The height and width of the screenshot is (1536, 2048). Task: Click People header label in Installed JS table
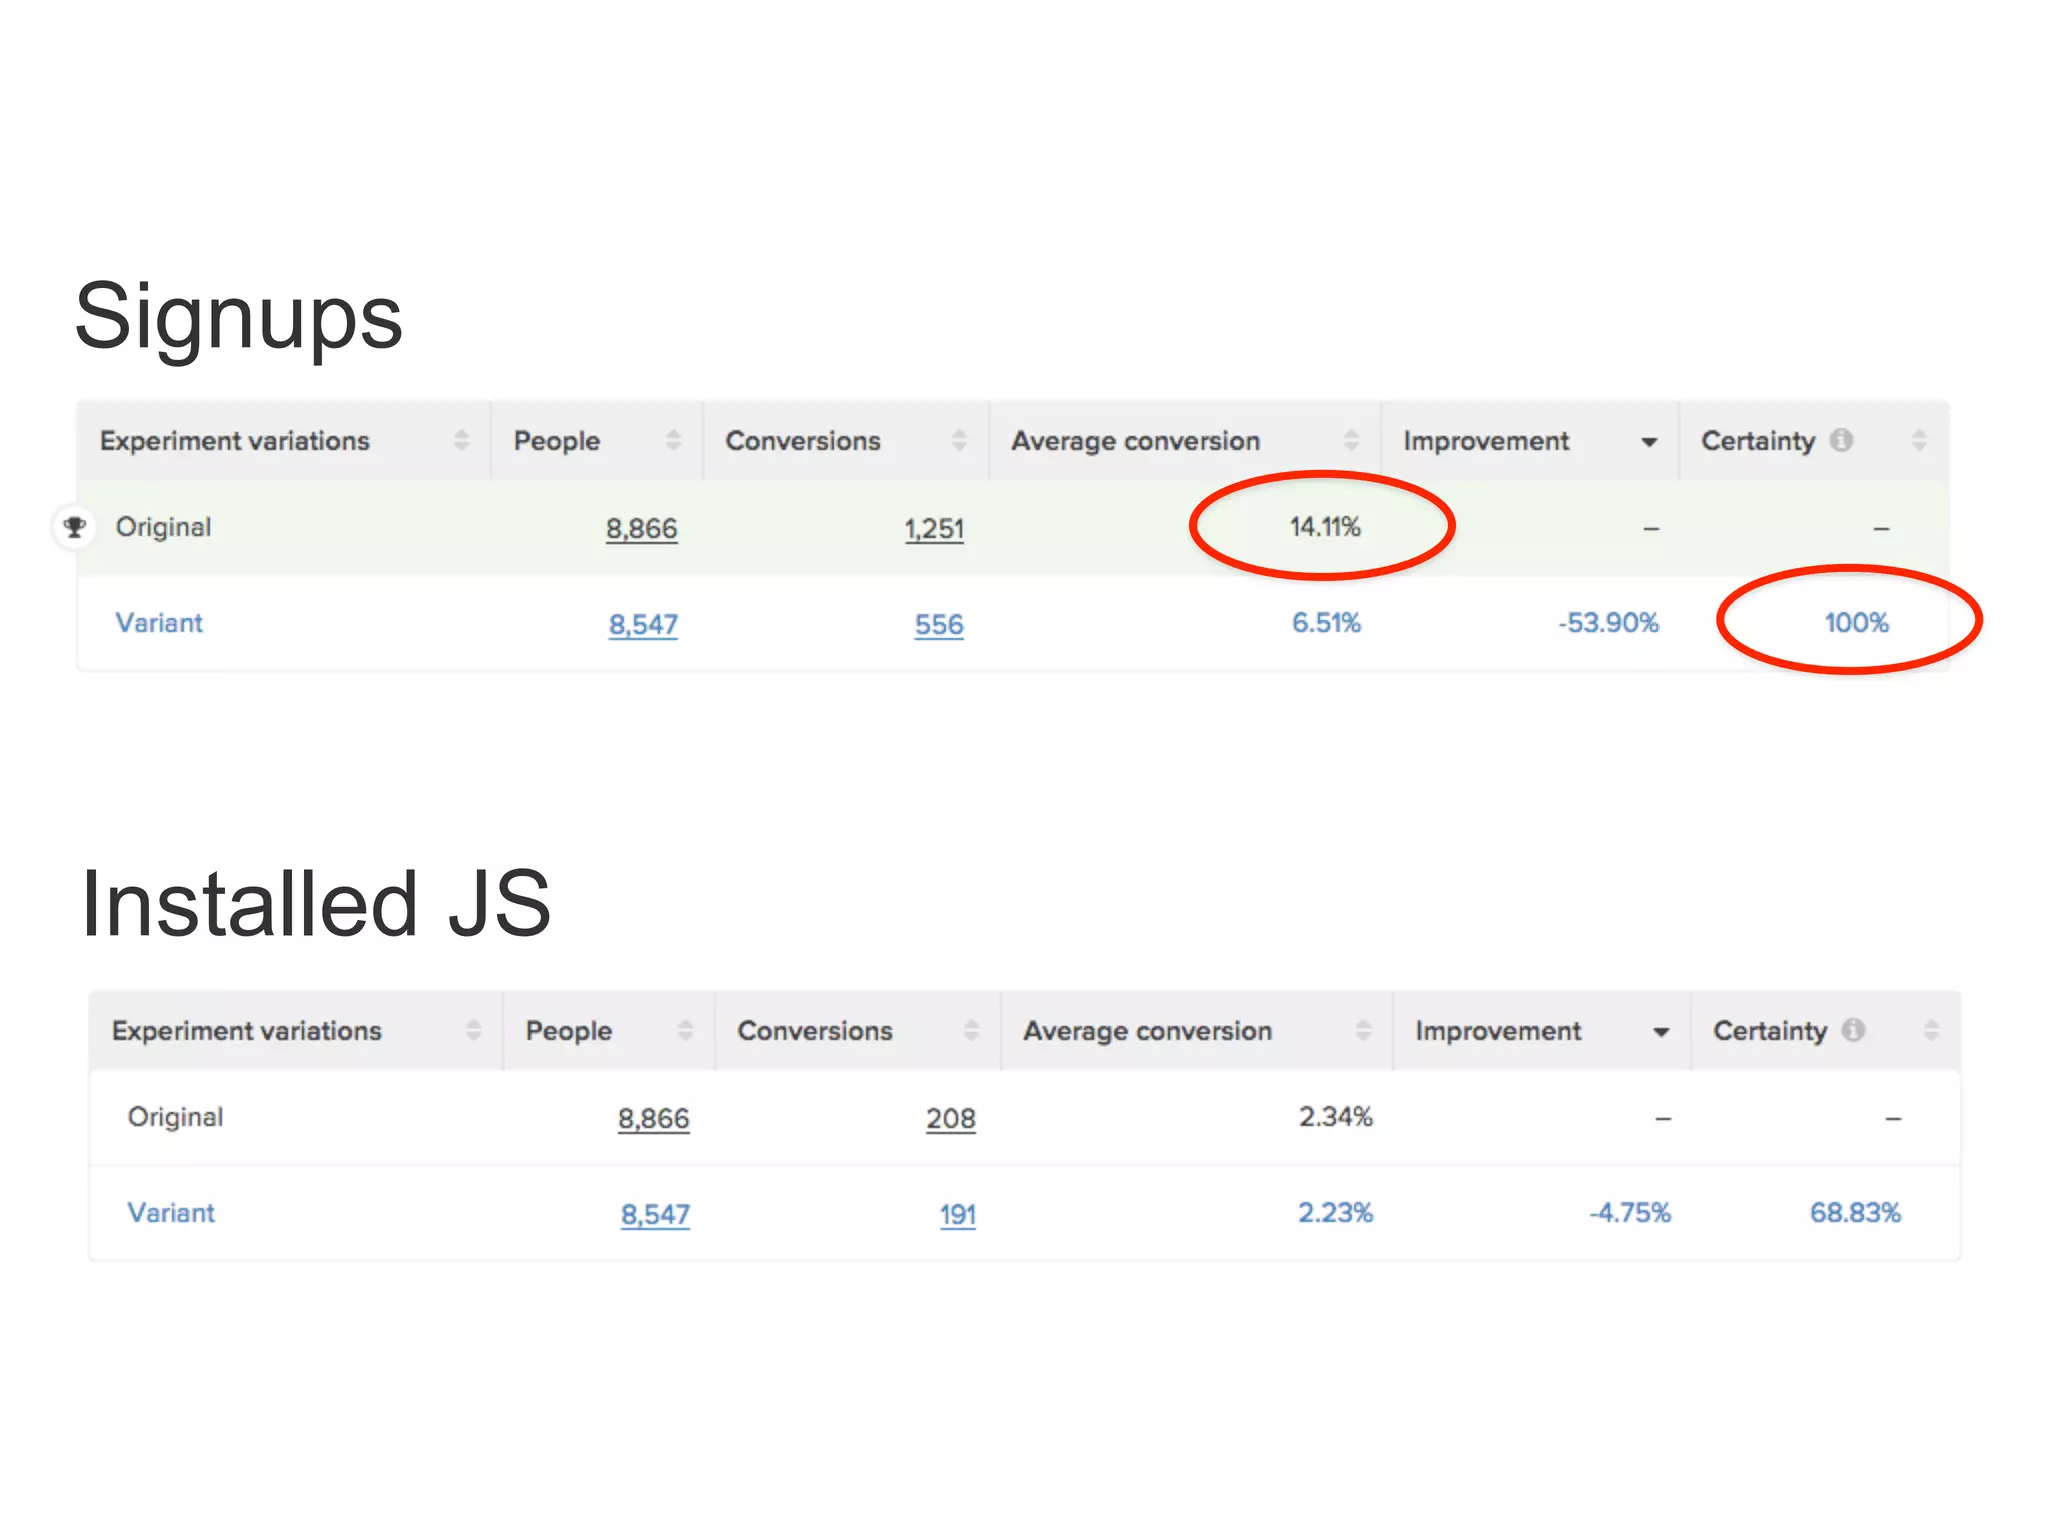pyautogui.click(x=569, y=1031)
